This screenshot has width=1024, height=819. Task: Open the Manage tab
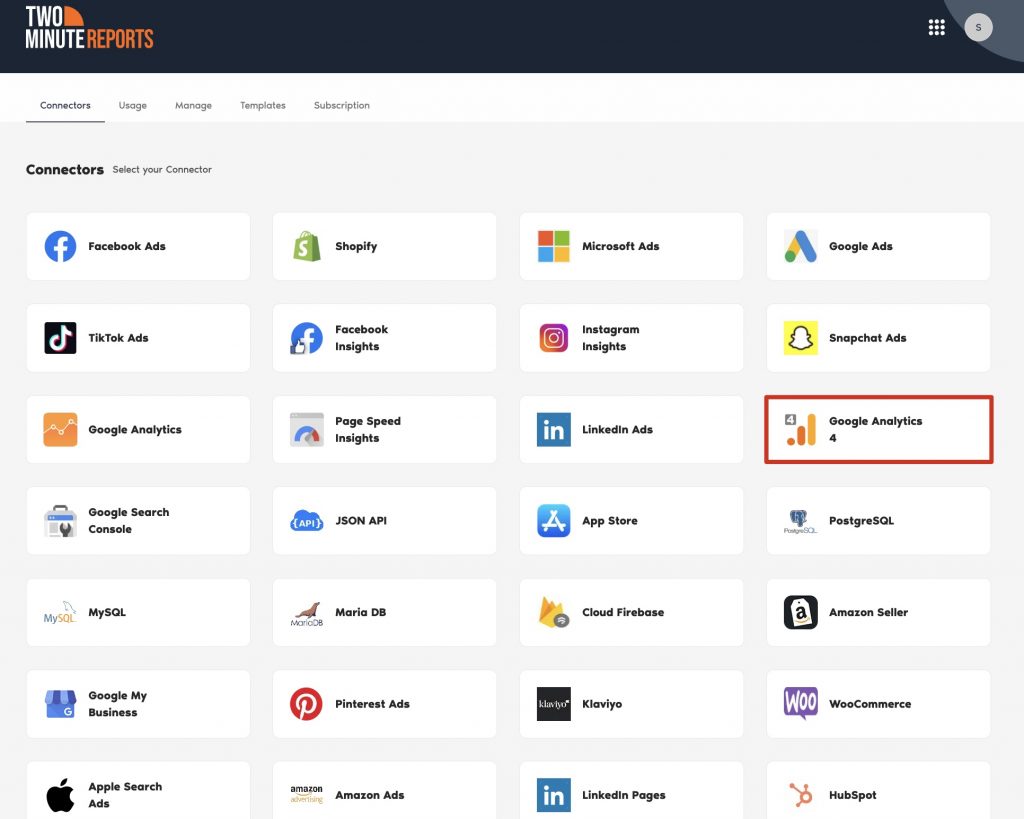click(x=193, y=105)
